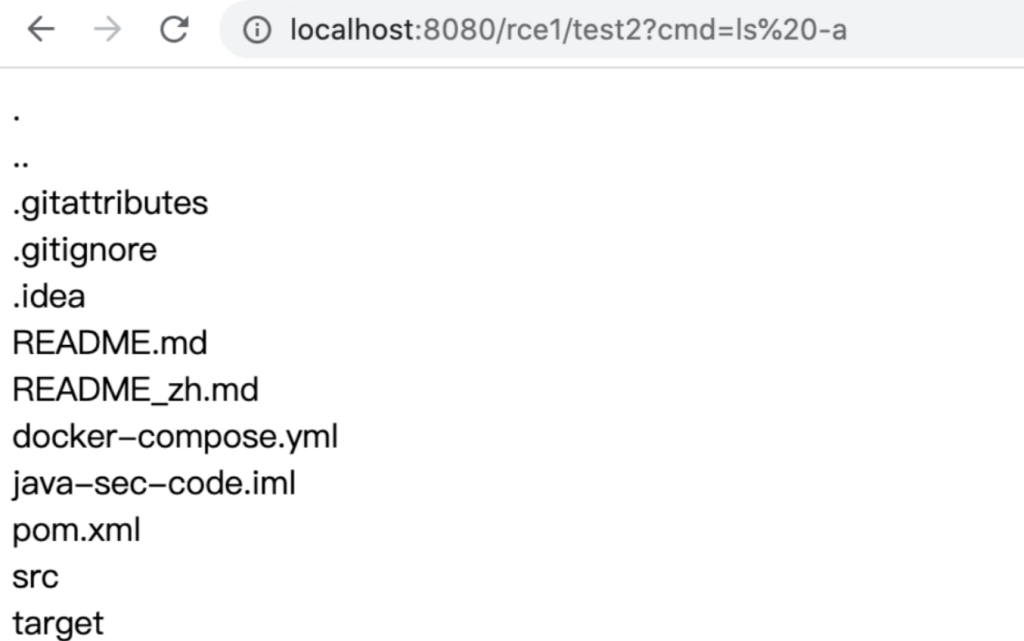Click the docker-compose.yml line
The height and width of the screenshot is (641, 1024).
click(x=175, y=437)
